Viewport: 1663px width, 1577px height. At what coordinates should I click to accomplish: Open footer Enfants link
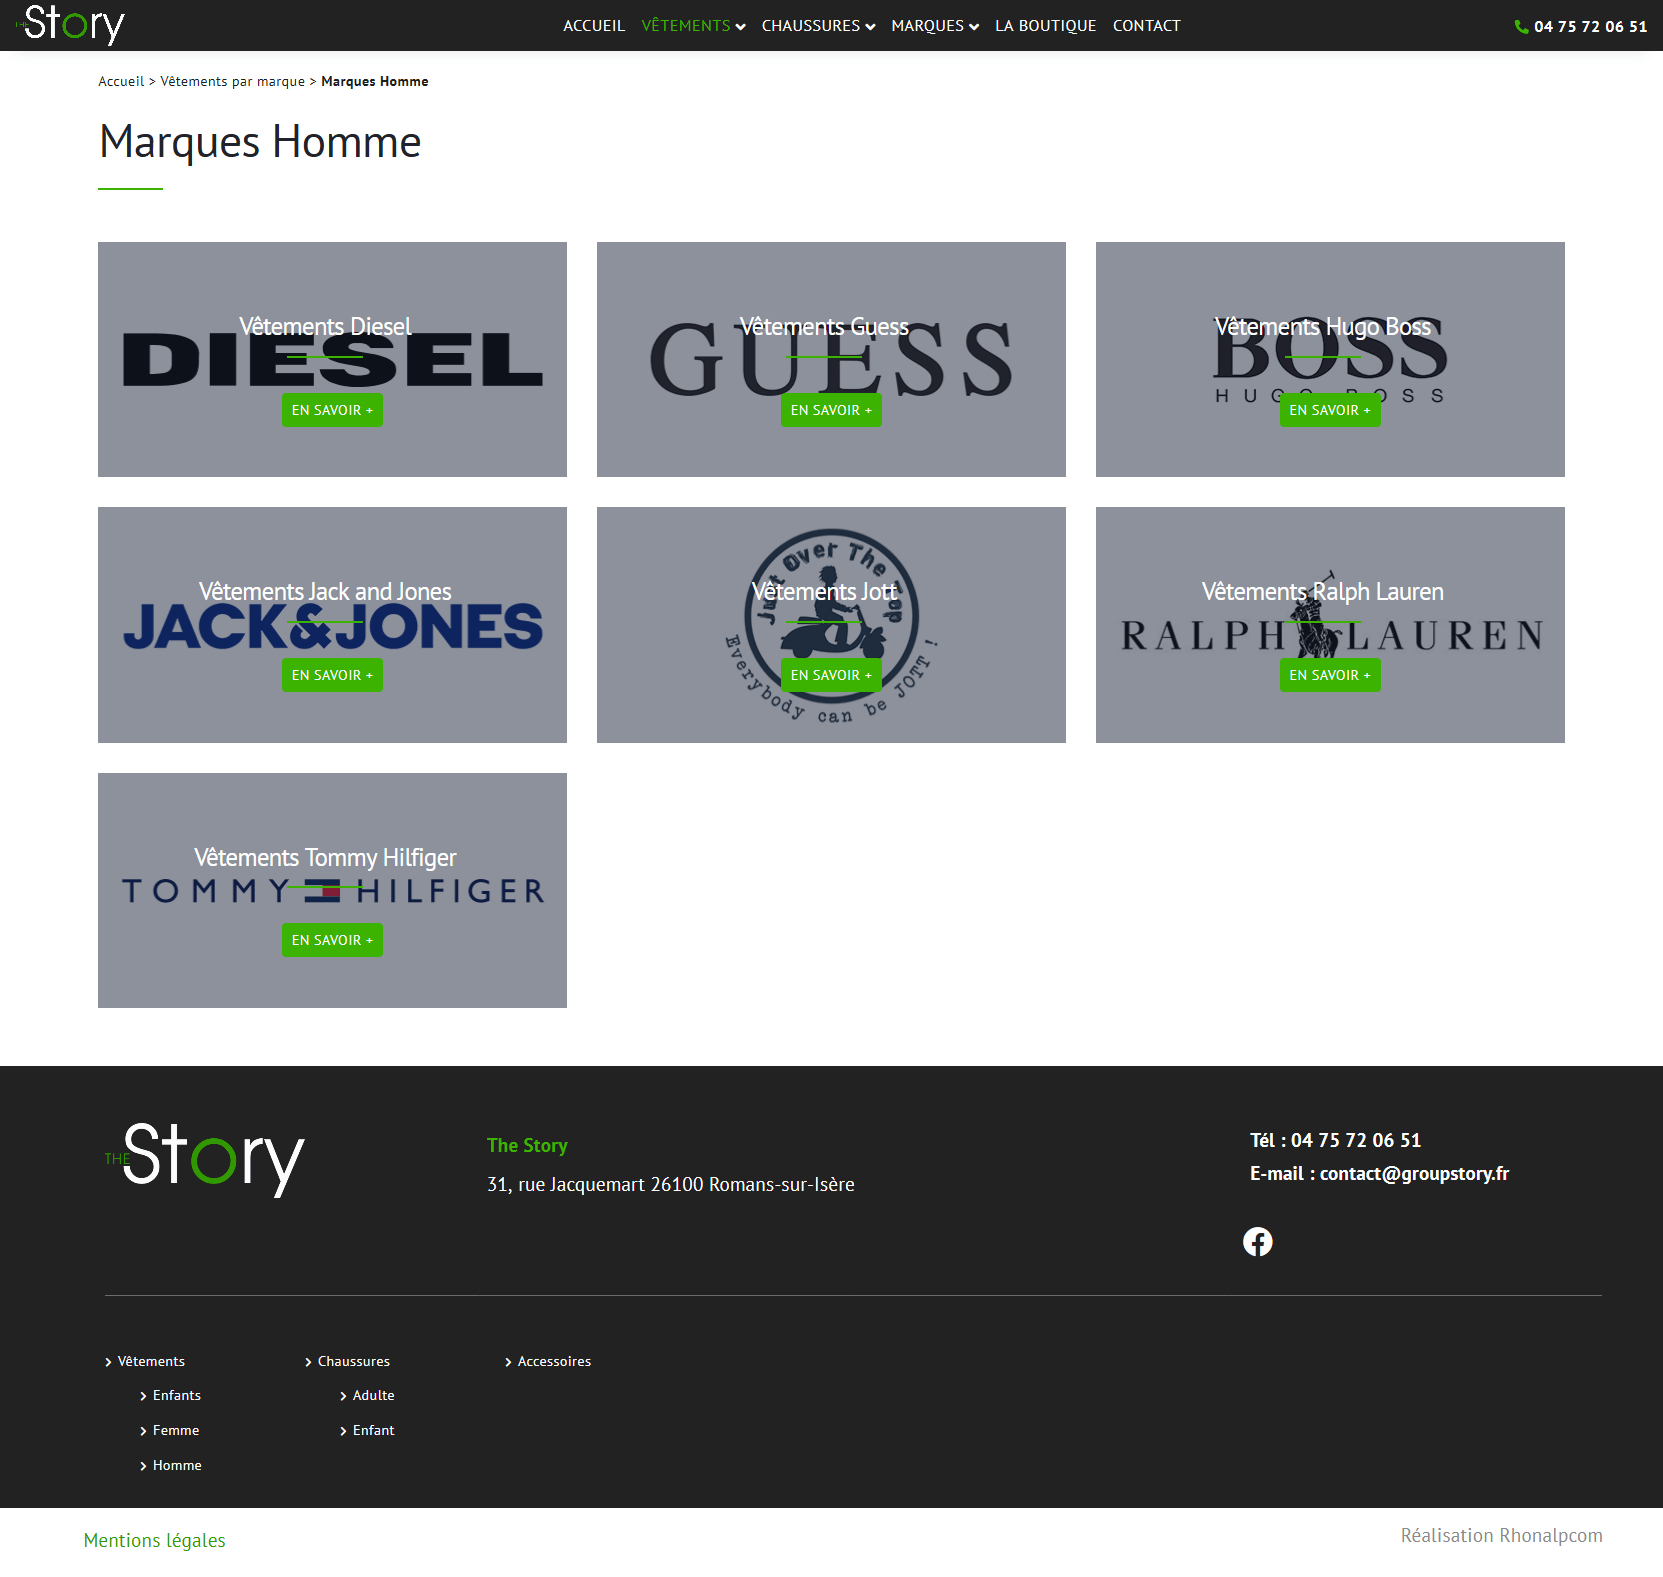(x=177, y=1395)
